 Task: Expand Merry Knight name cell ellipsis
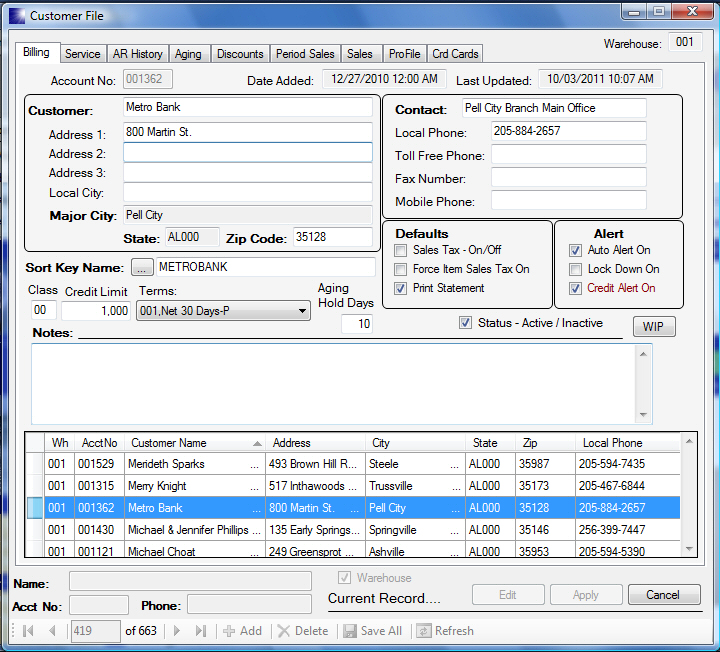(254, 487)
